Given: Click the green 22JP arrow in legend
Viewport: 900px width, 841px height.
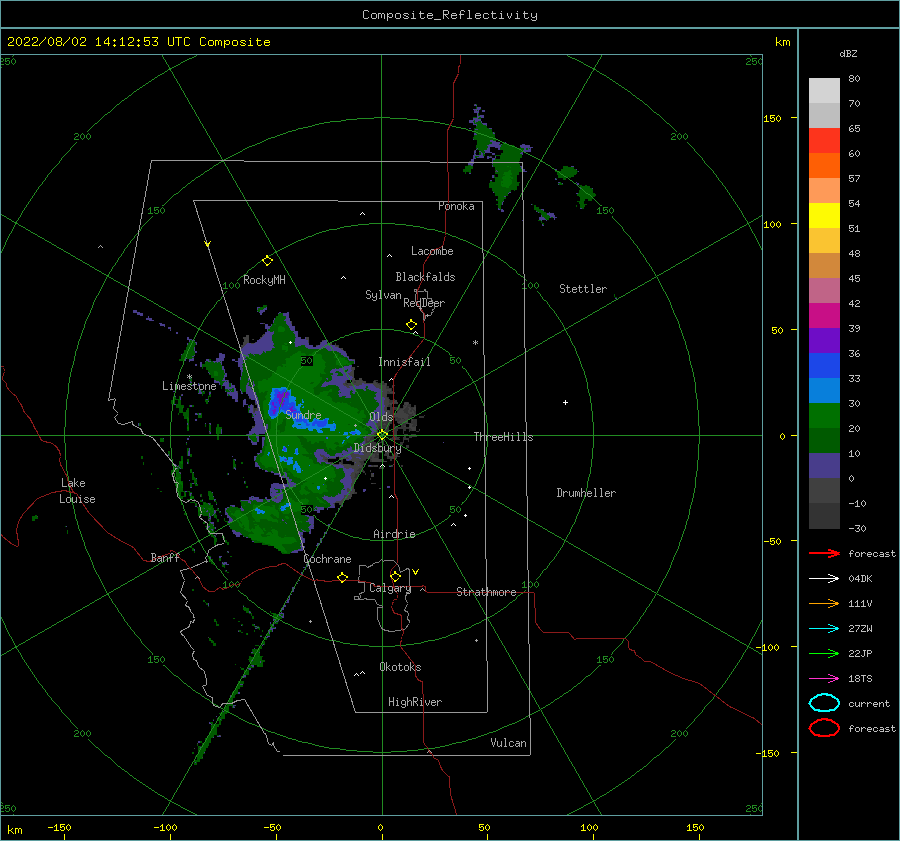Looking at the screenshot, I should (824, 653).
